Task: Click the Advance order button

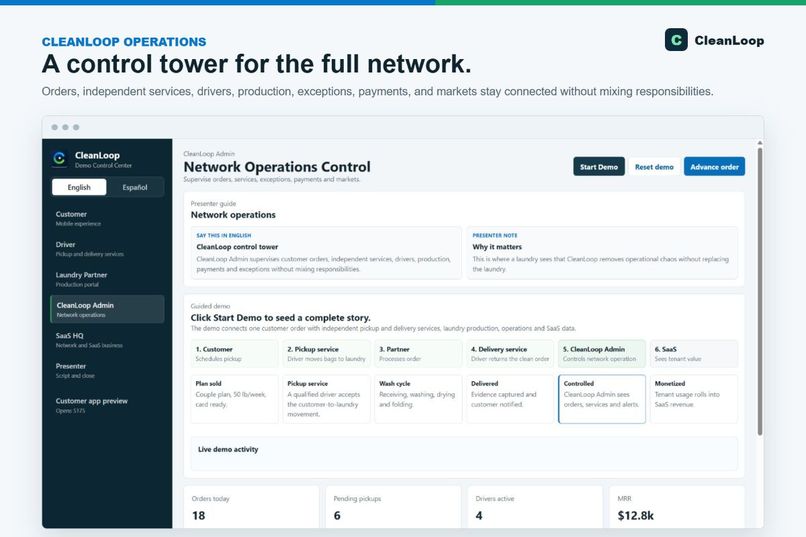Action: coord(714,166)
